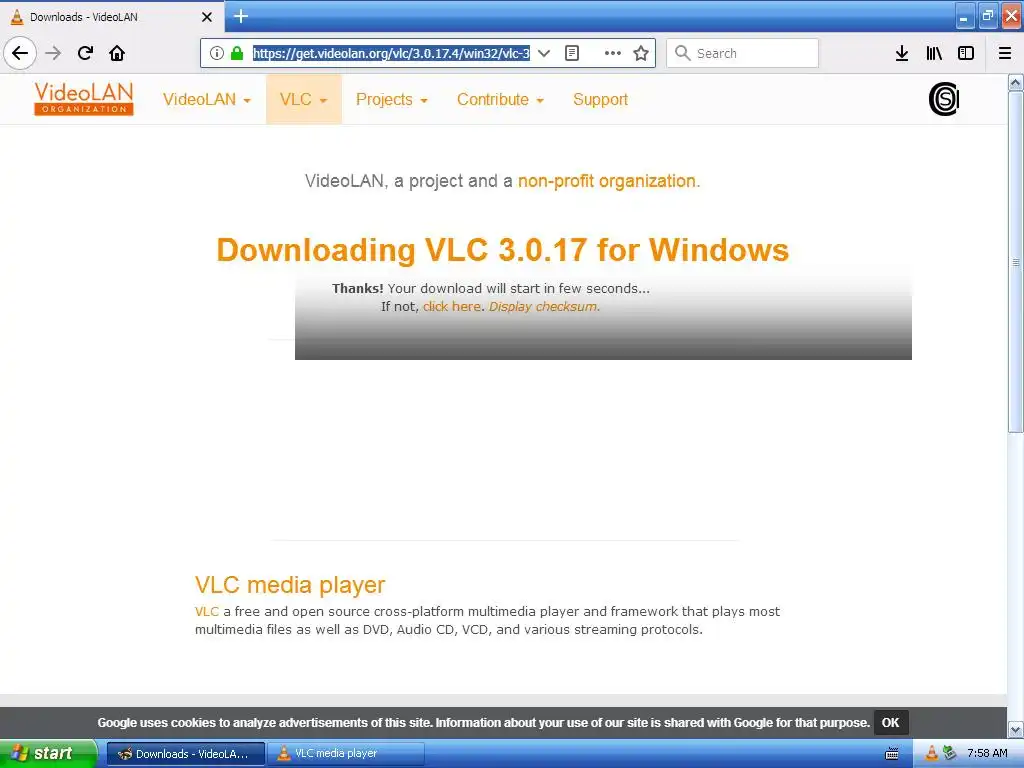Image resolution: width=1024 pixels, height=768 pixels.
Task: Toggle reader view in address bar
Action: pyautogui.click(x=571, y=53)
